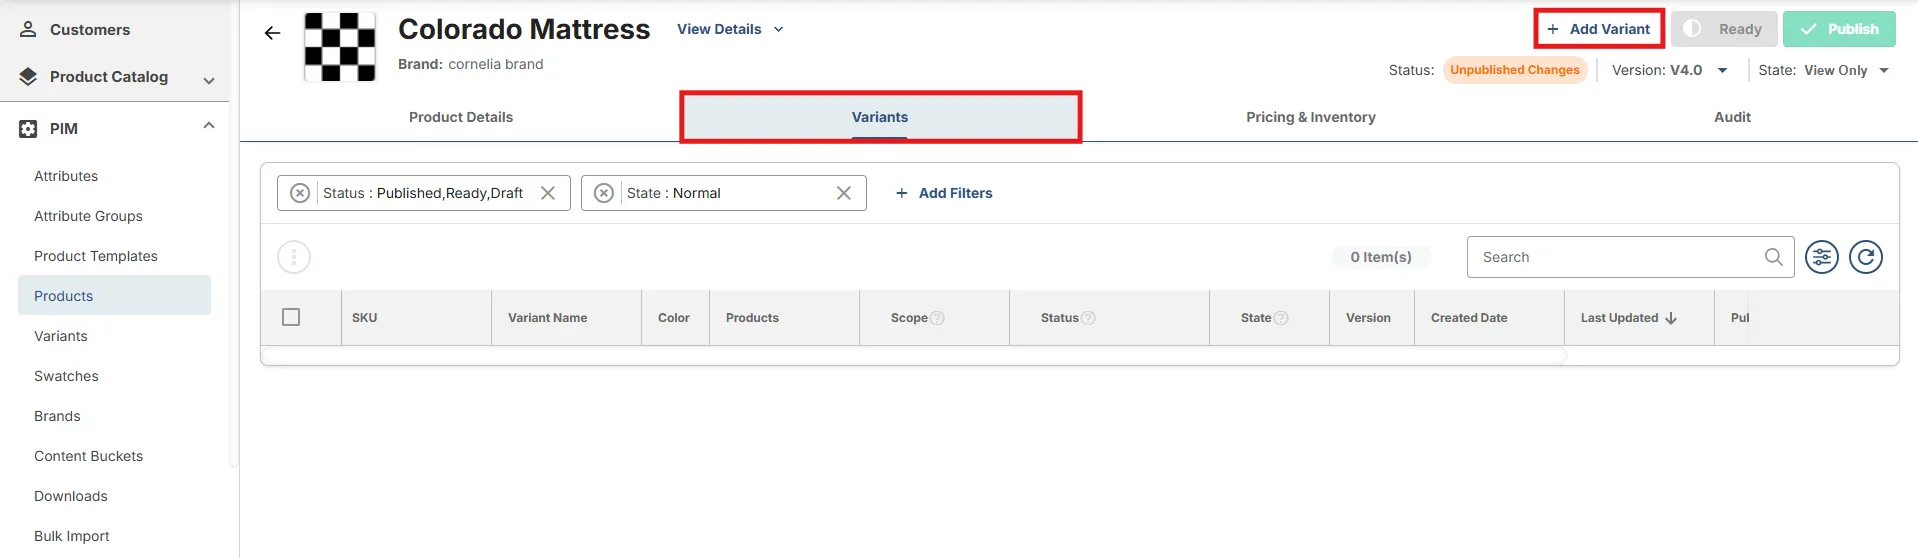Click the search magnifier icon
The width and height of the screenshot is (1918, 558).
pos(1773,257)
